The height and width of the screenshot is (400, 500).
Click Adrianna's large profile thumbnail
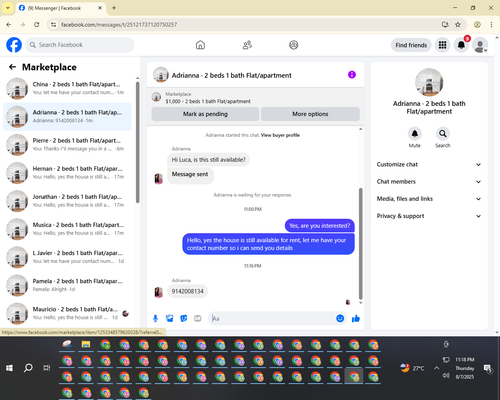coord(429,82)
